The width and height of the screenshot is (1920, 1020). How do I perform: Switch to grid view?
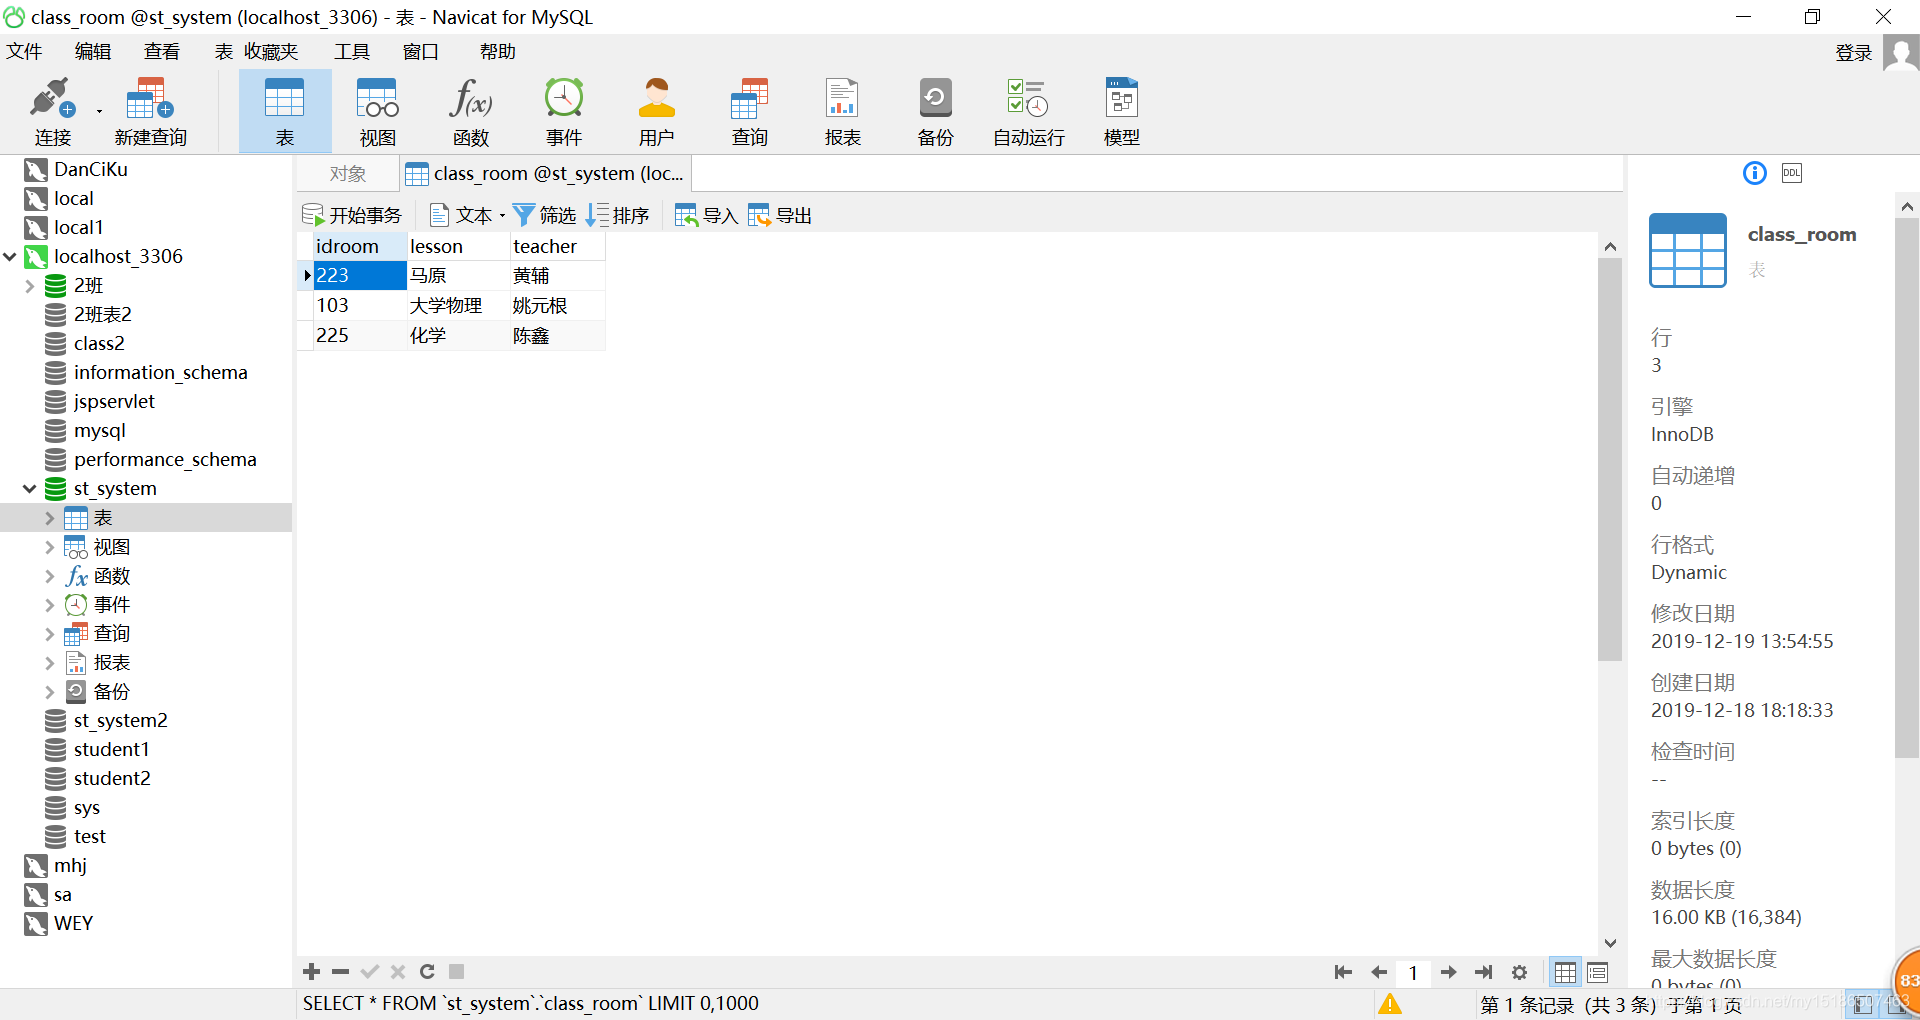click(x=1566, y=972)
